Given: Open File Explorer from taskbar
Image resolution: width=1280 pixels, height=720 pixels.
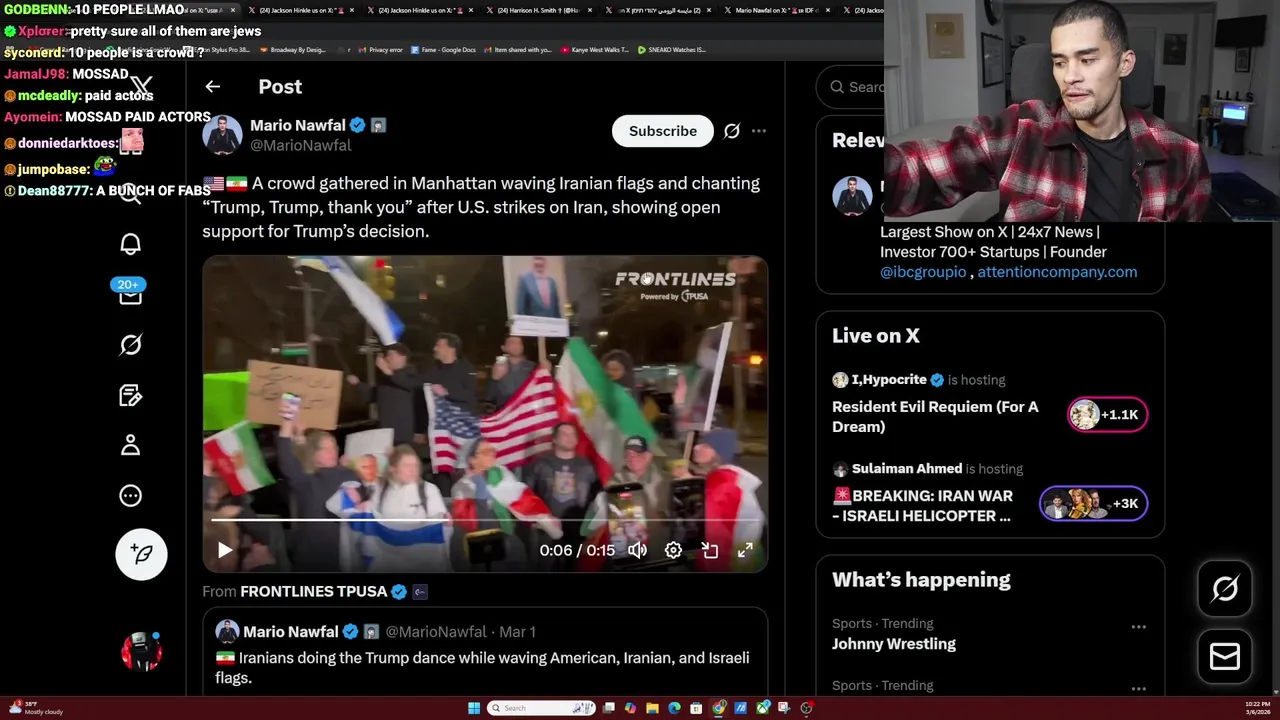Looking at the screenshot, I should (652, 708).
